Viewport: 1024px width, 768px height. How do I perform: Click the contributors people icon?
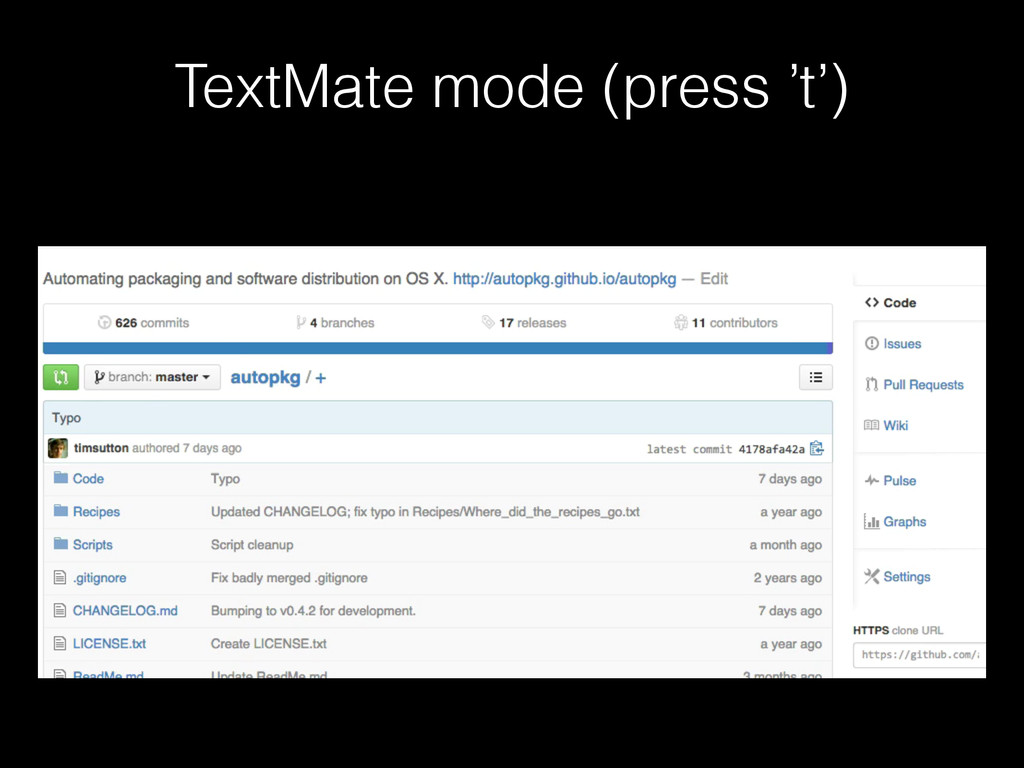[x=681, y=323]
